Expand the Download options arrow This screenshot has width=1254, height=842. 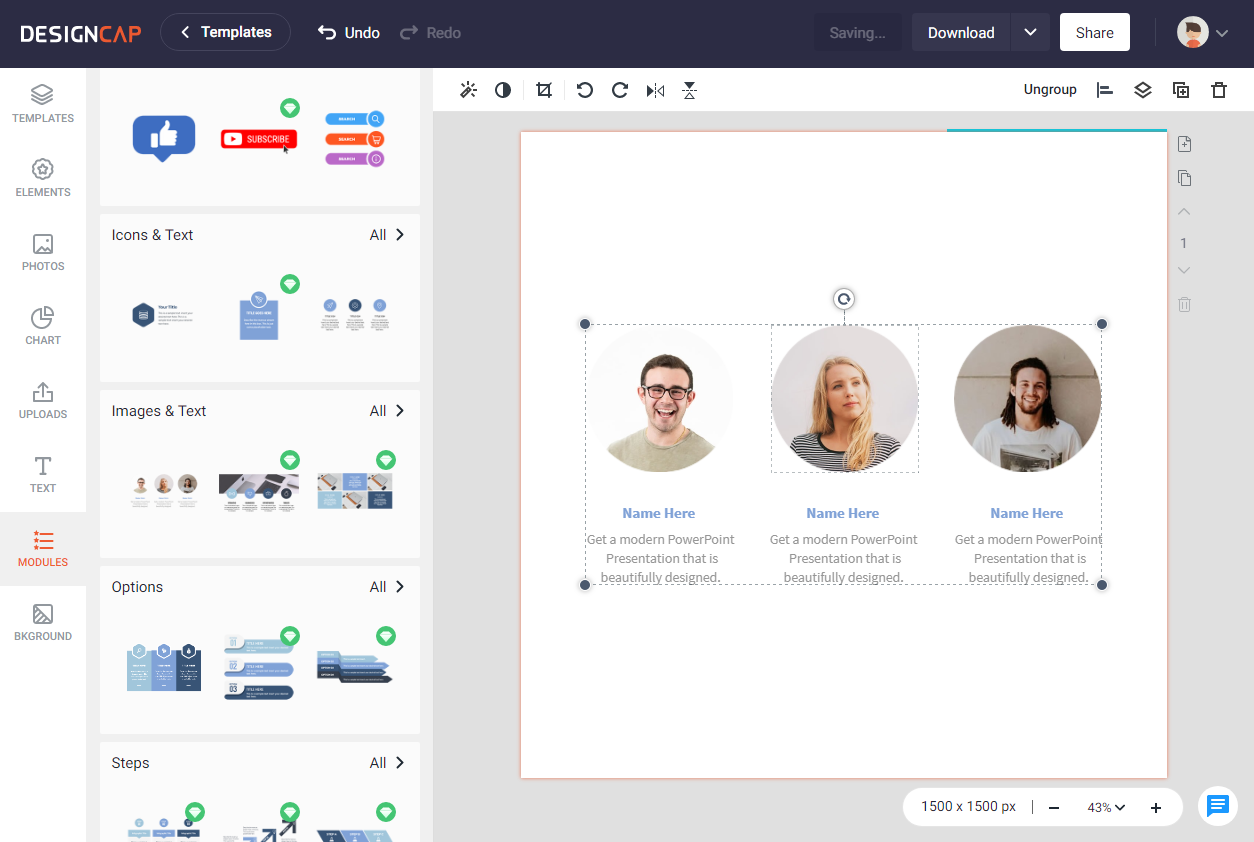click(1031, 32)
